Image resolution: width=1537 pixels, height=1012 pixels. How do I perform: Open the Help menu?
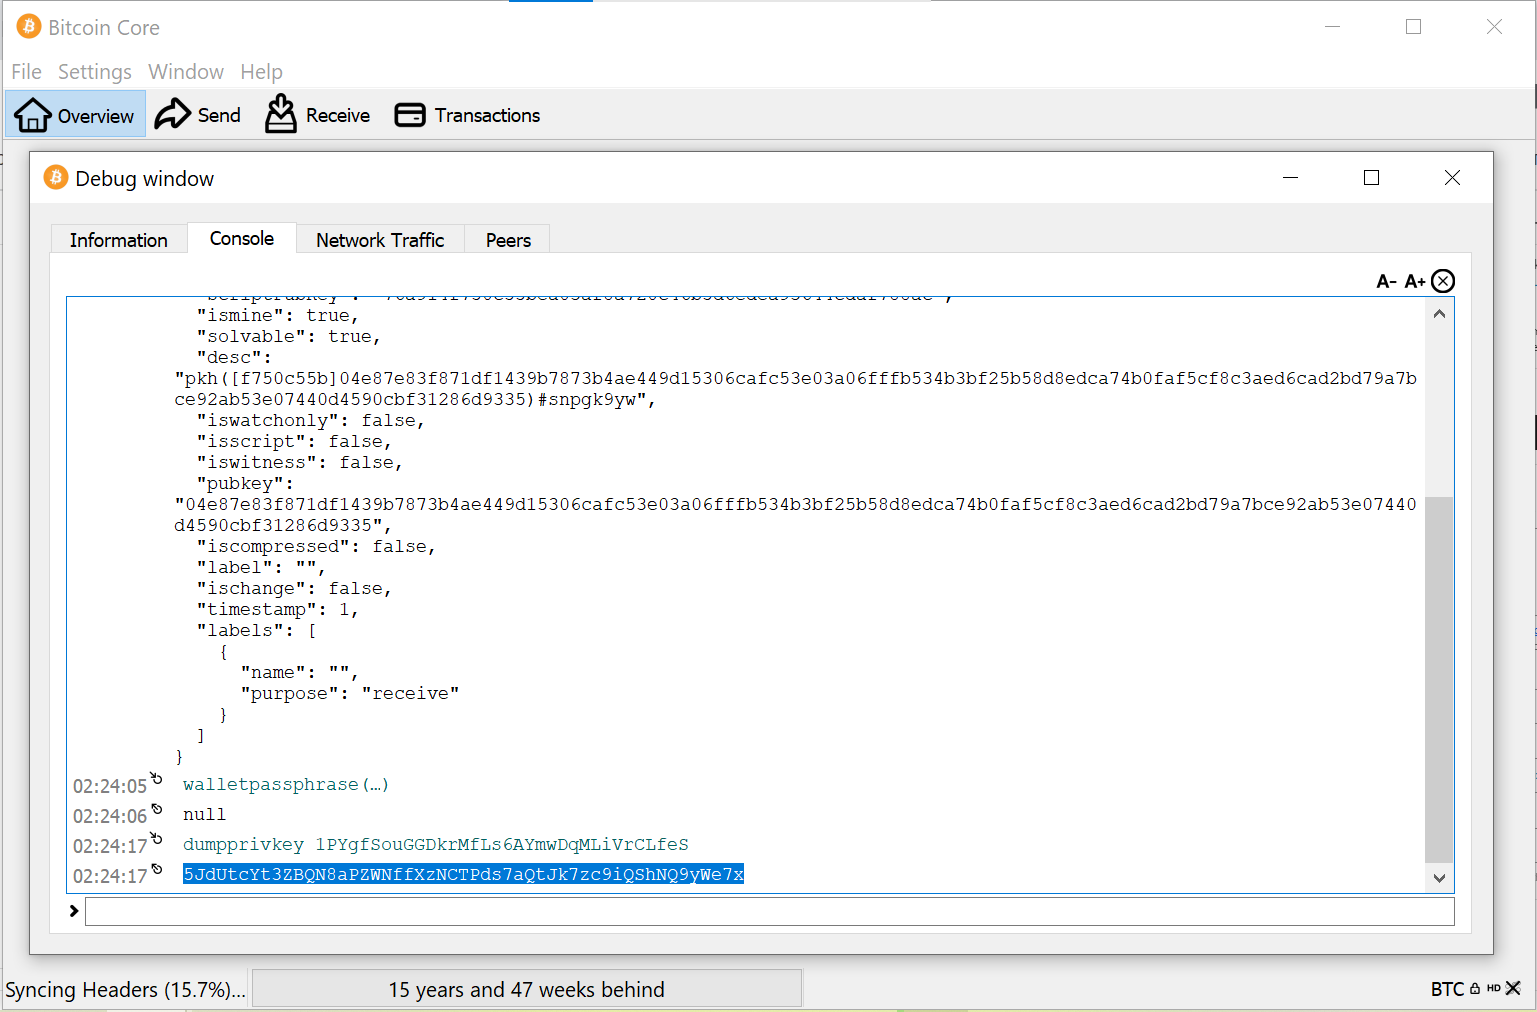(261, 72)
